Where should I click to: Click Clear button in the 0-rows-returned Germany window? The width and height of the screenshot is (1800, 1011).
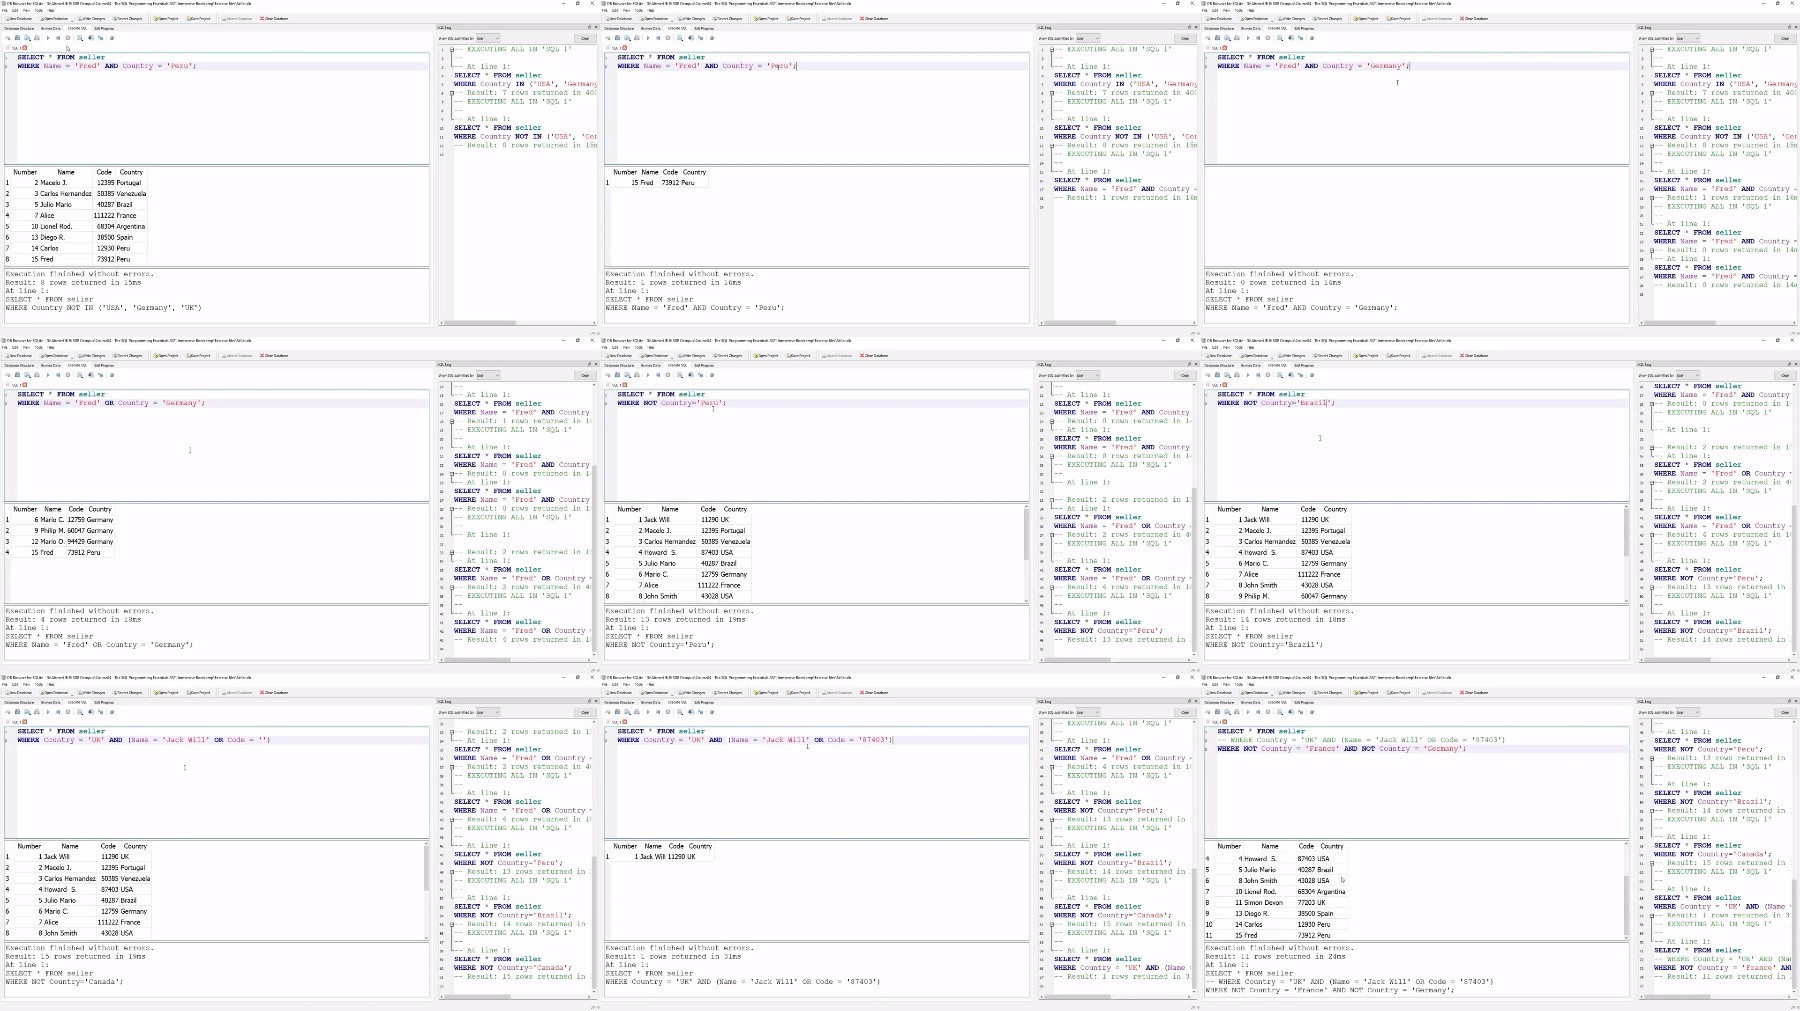pos(1785,38)
